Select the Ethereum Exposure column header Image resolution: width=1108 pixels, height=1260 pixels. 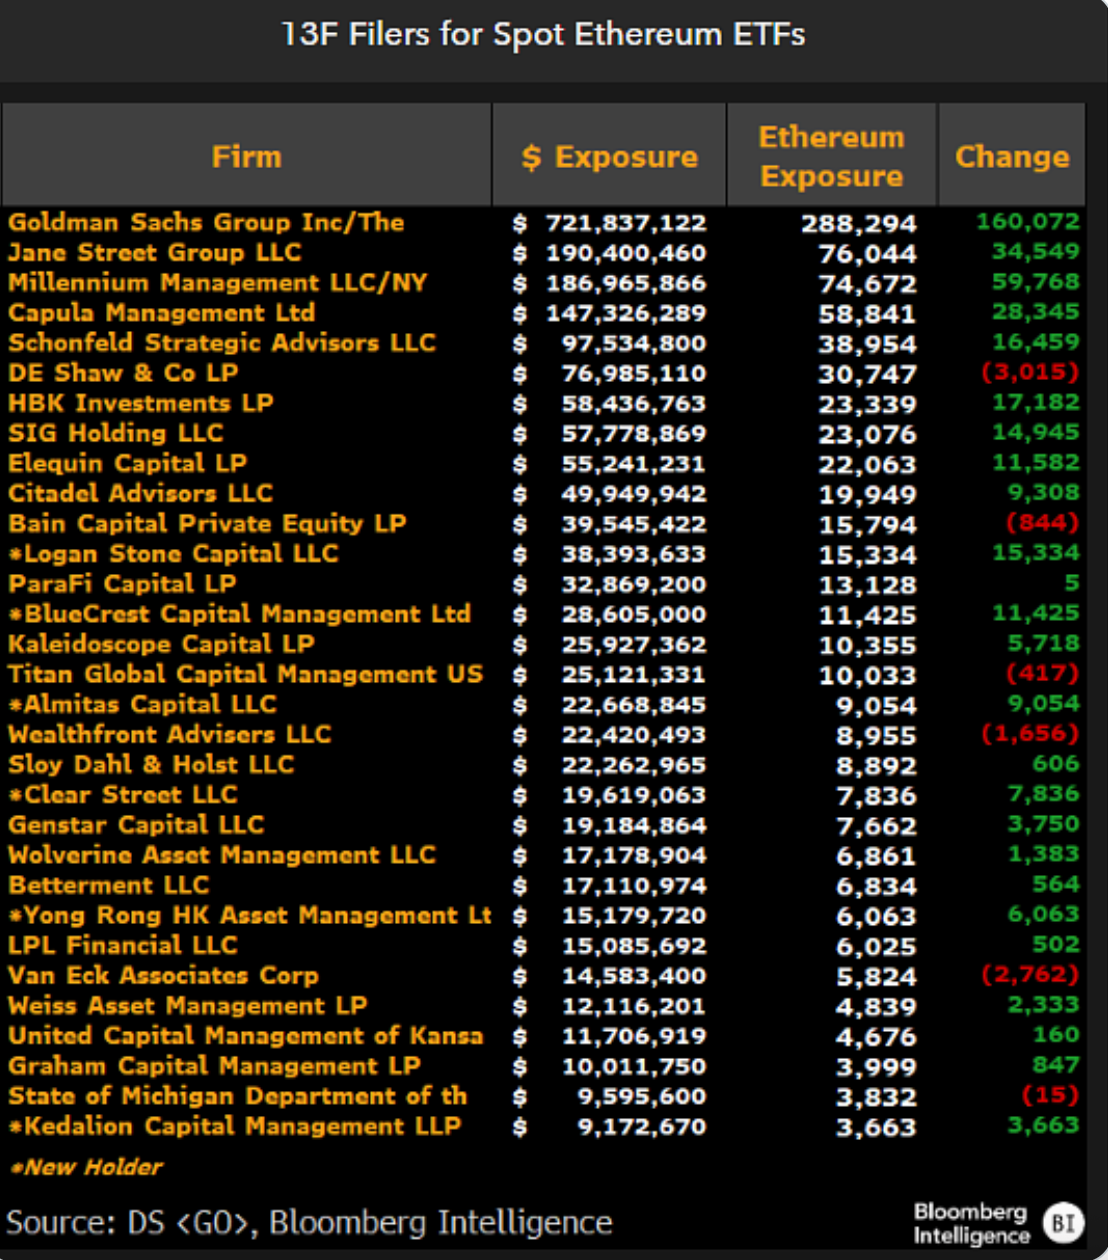click(832, 156)
